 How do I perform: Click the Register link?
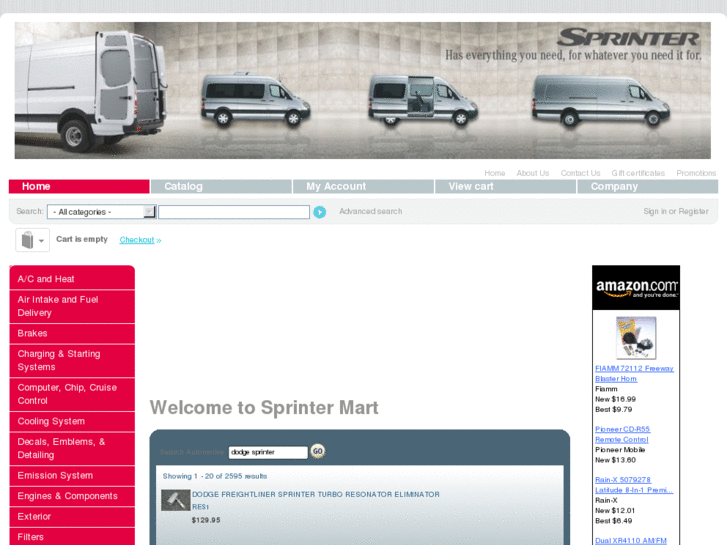tap(693, 211)
